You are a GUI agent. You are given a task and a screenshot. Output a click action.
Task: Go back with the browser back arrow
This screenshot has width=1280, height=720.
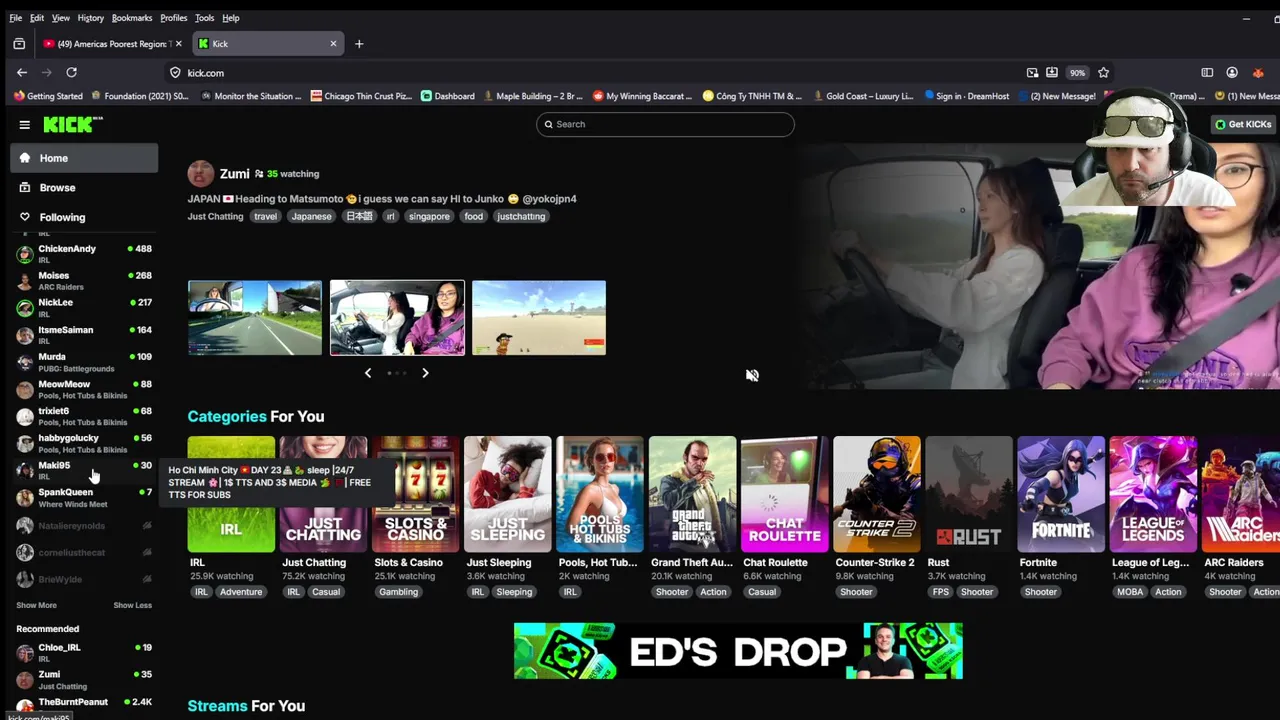22,73
